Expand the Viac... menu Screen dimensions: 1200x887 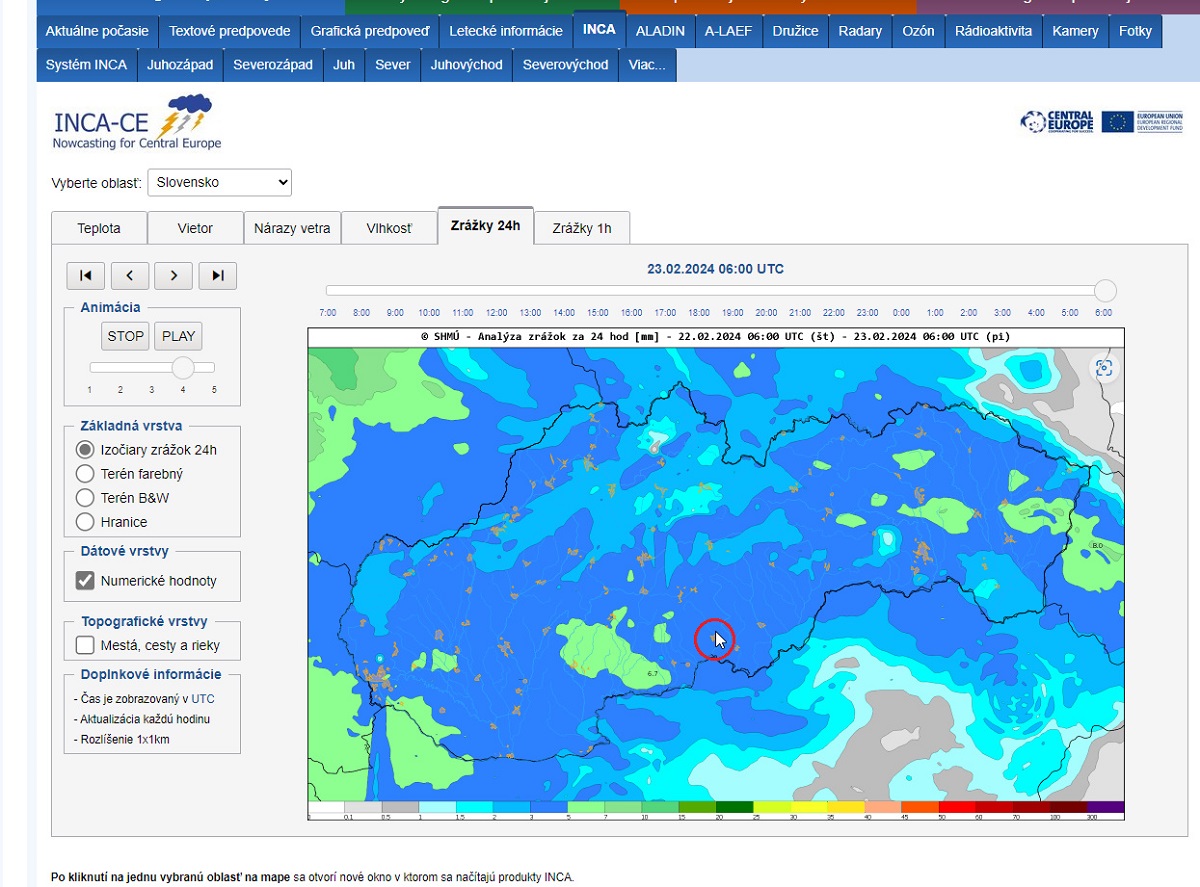click(x=647, y=65)
